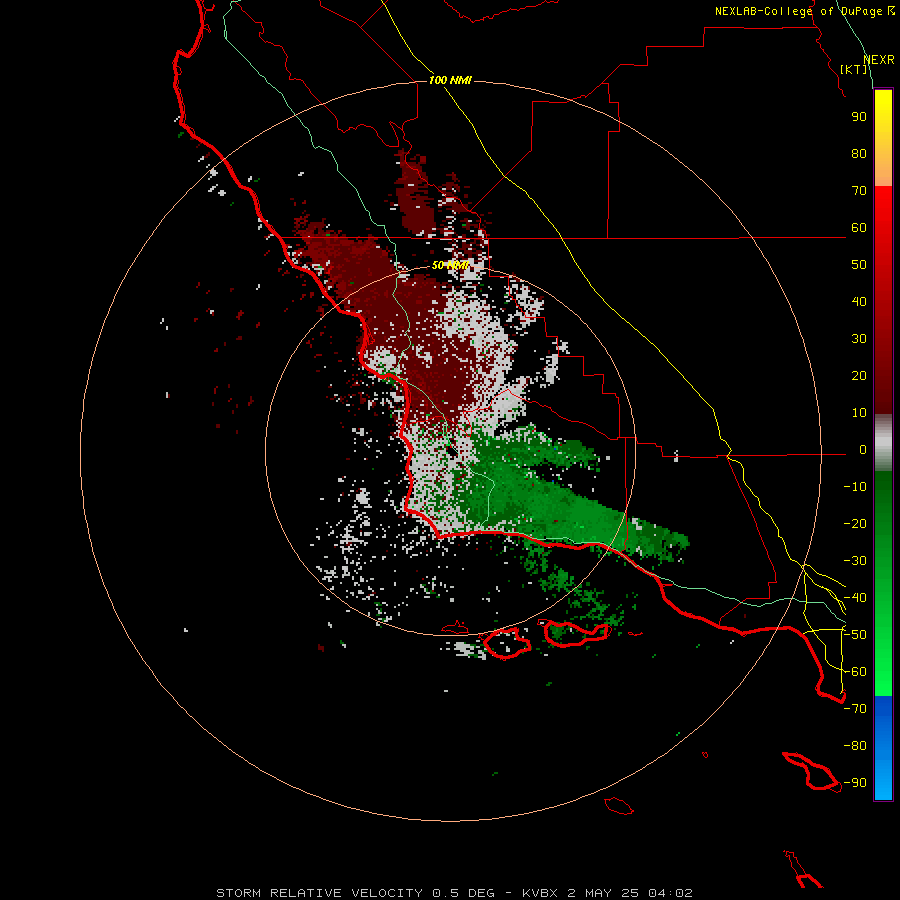Click the -80 value on the velocity scale
Screen dimensions: 900x900
855,746
